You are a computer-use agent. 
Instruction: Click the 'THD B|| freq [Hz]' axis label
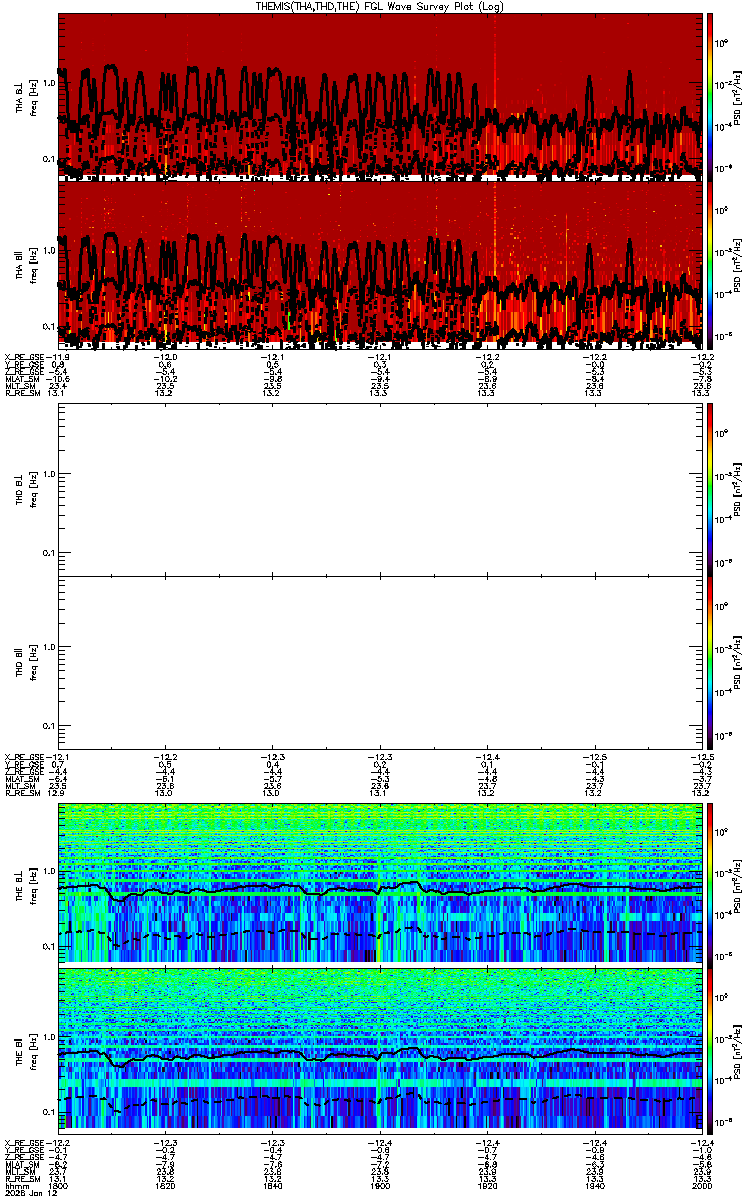click(x=26, y=661)
